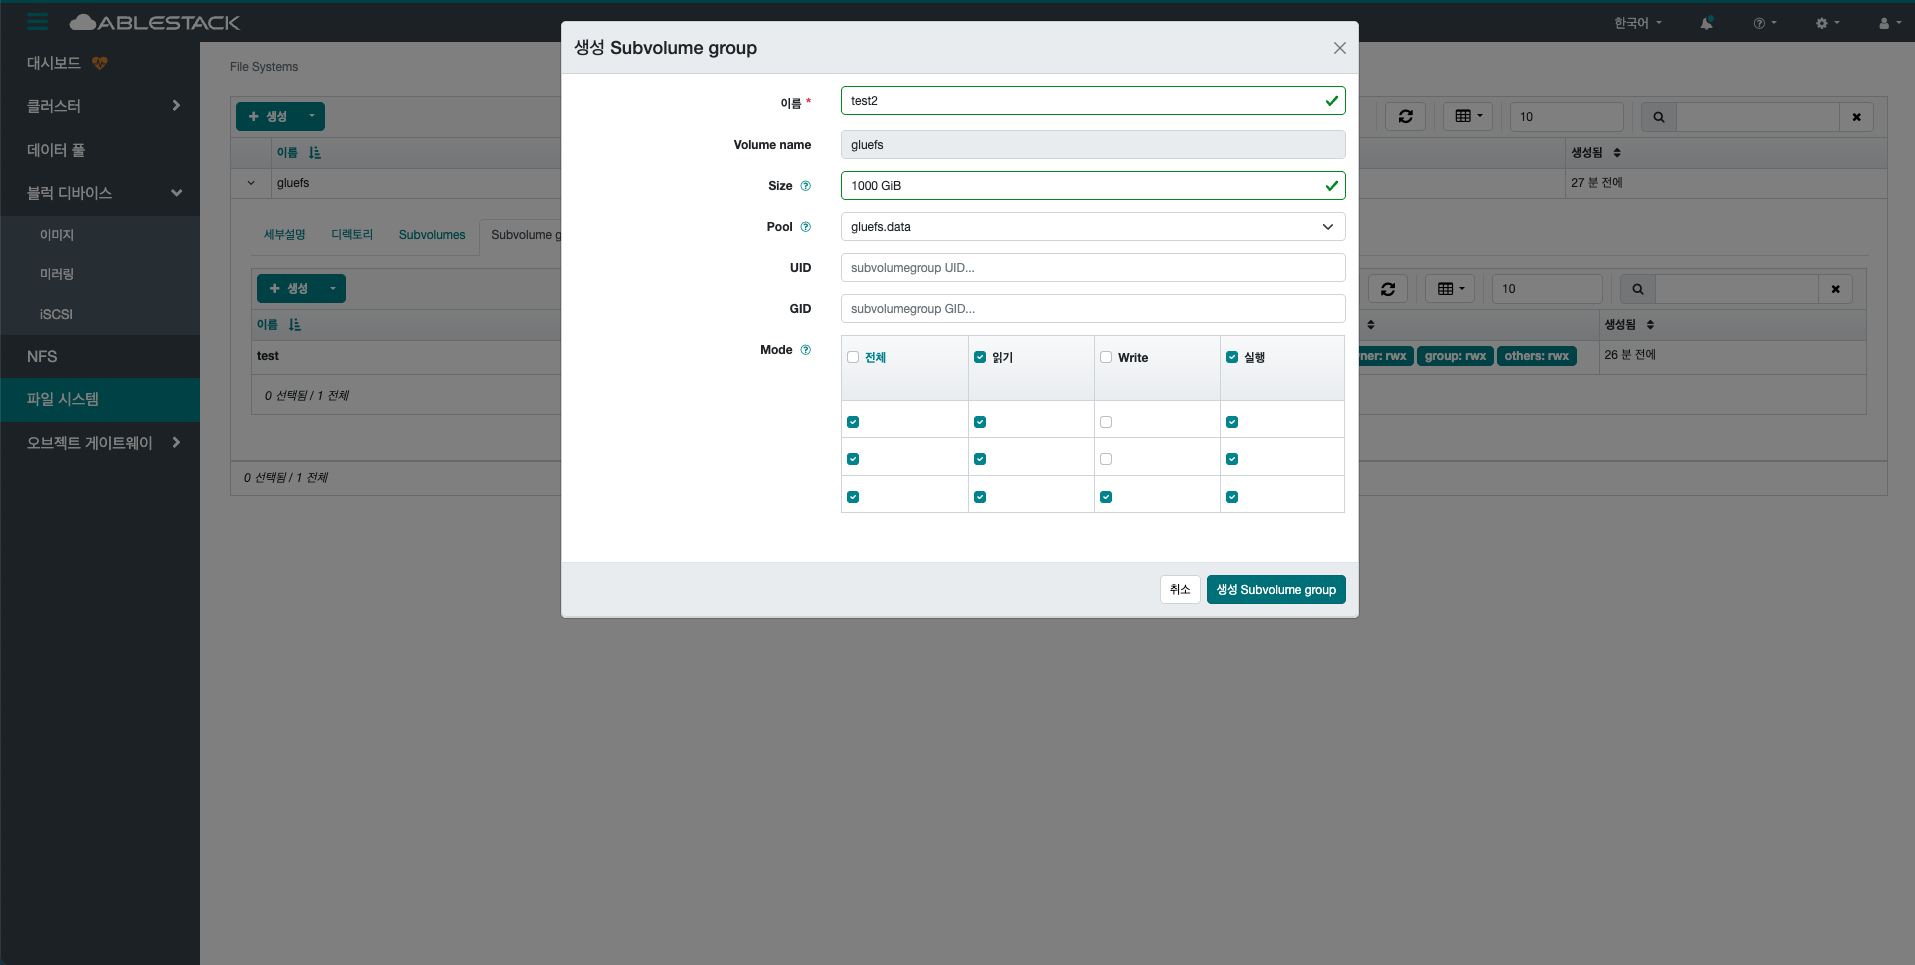The width and height of the screenshot is (1915, 965).
Task: Sort subvolume groups by the 생성됨 column
Action: (1630, 325)
